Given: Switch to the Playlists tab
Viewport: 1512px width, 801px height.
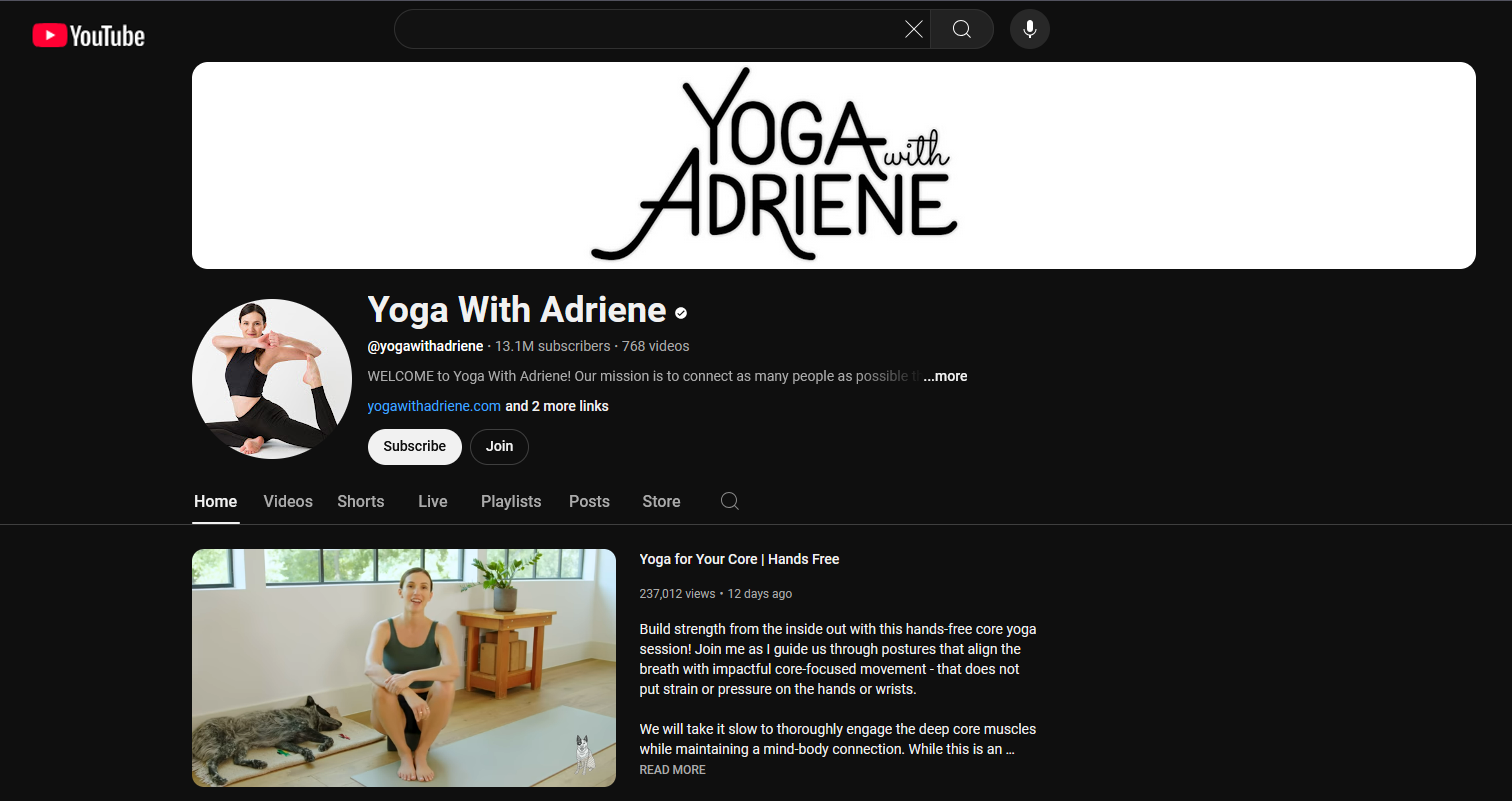Looking at the screenshot, I should point(510,501).
